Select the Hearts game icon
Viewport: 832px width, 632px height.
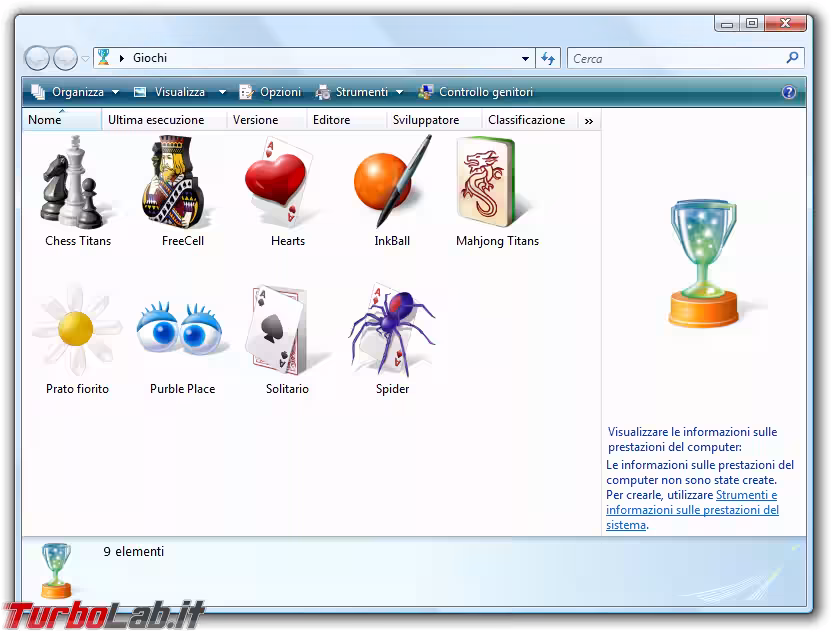(x=279, y=181)
